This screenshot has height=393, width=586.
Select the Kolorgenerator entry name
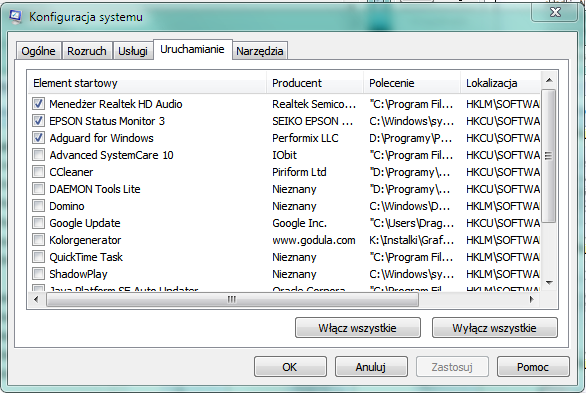pyautogui.click(x=85, y=240)
